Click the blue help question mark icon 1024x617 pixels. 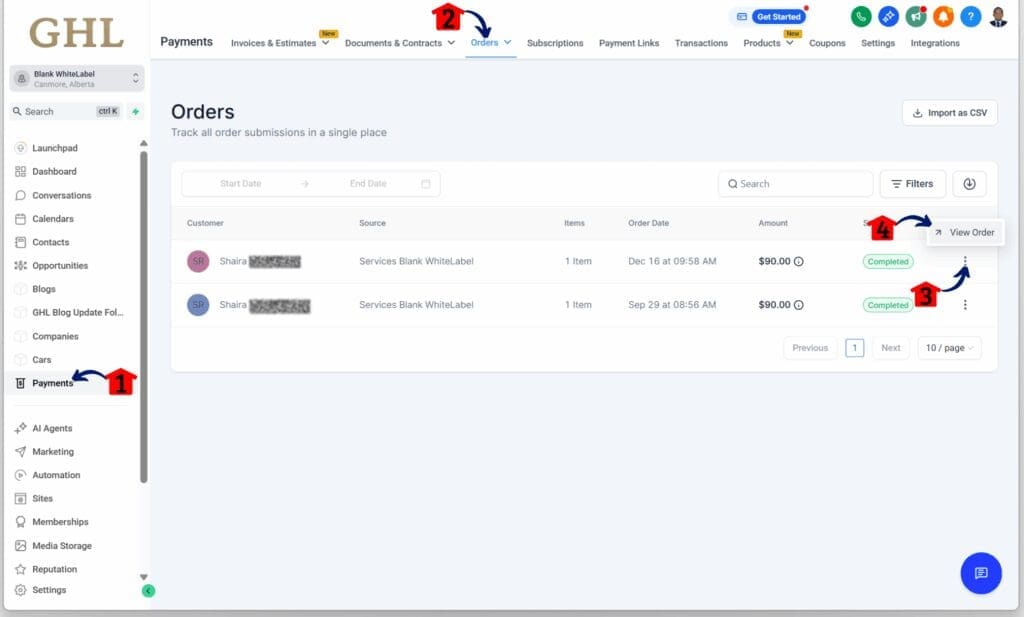(970, 17)
